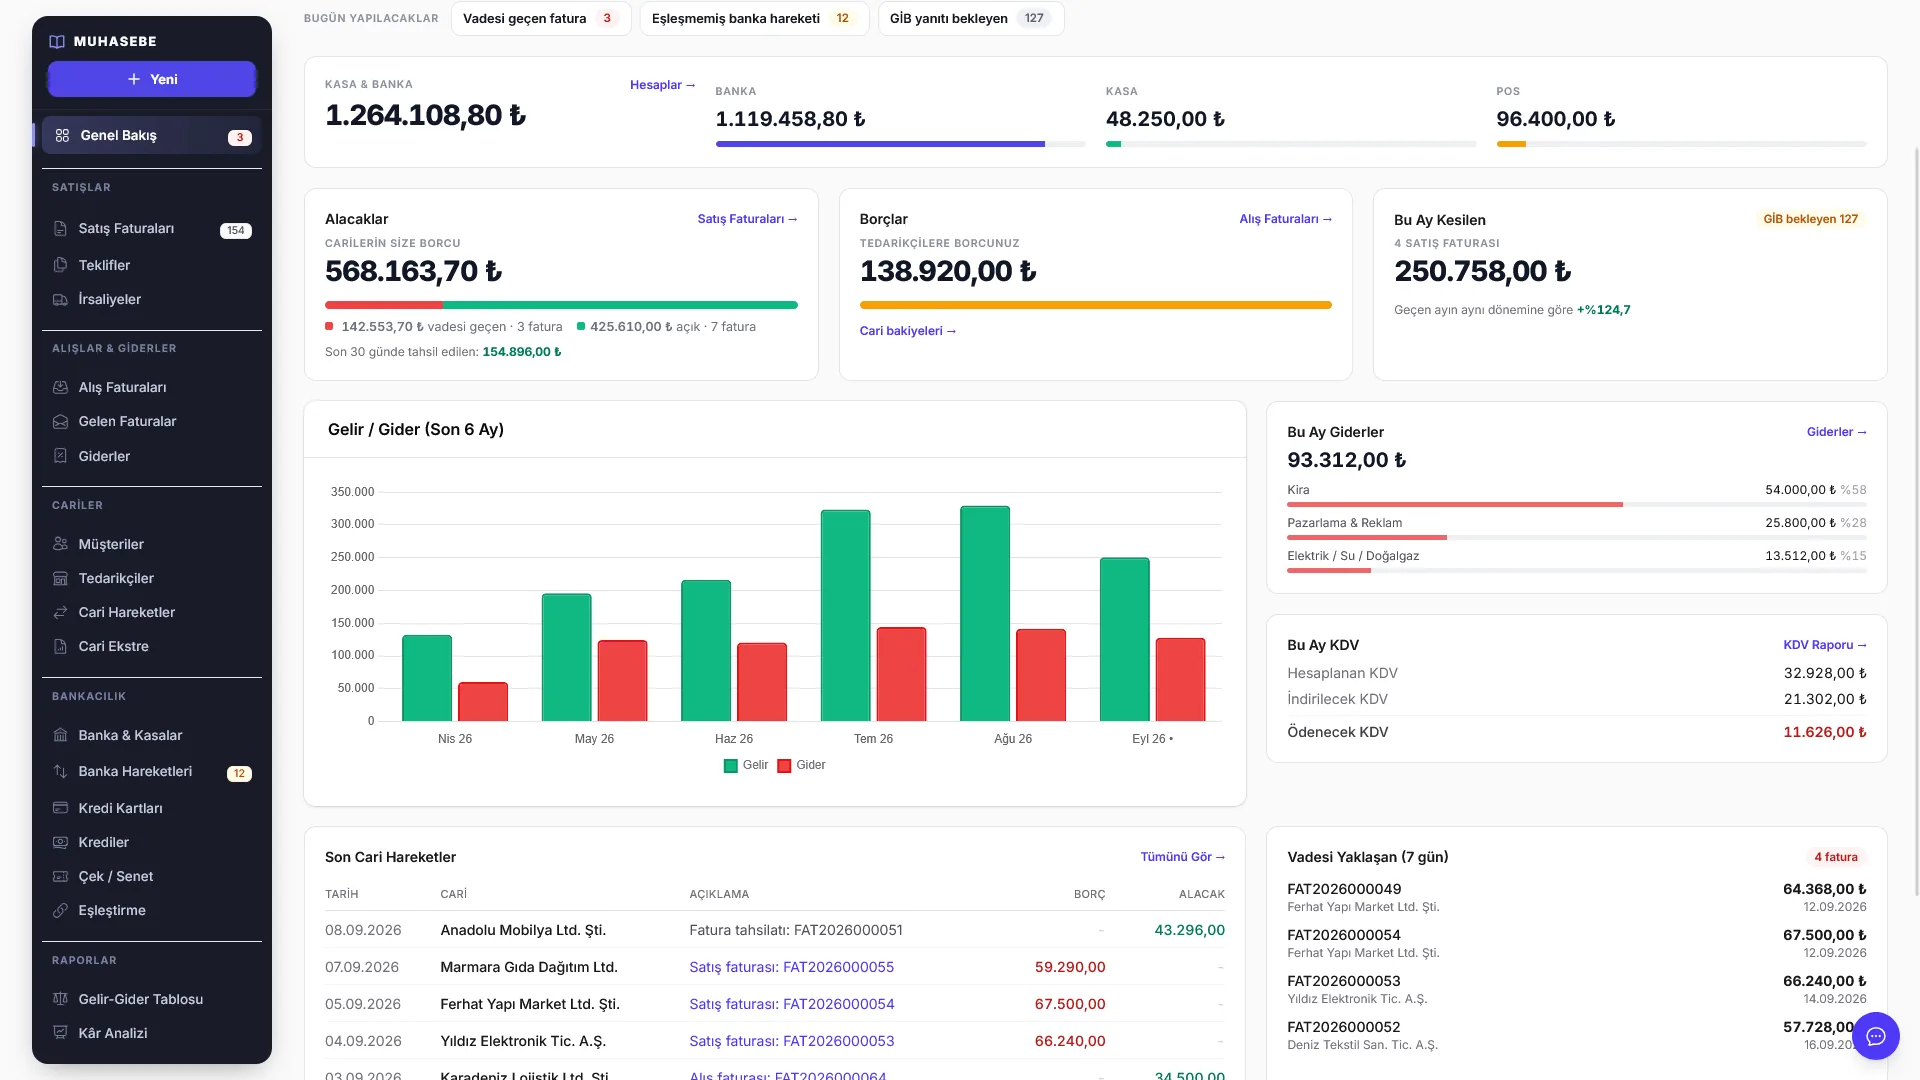Click the POS amount 96.400,00 ₺
1920x1080 pixels.
[x=1555, y=119]
